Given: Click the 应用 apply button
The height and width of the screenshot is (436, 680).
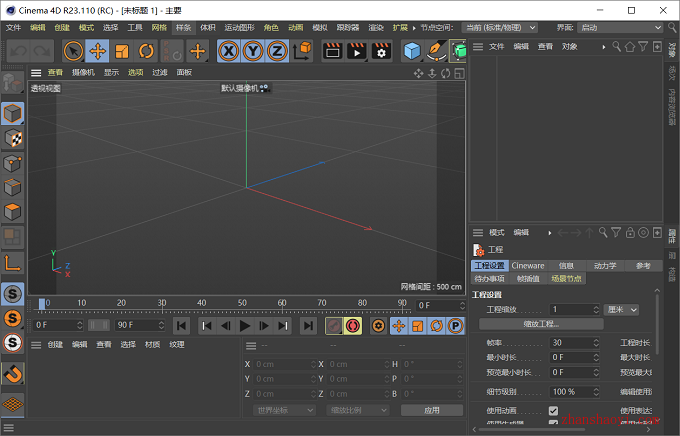Looking at the screenshot, I should click(x=432, y=410).
